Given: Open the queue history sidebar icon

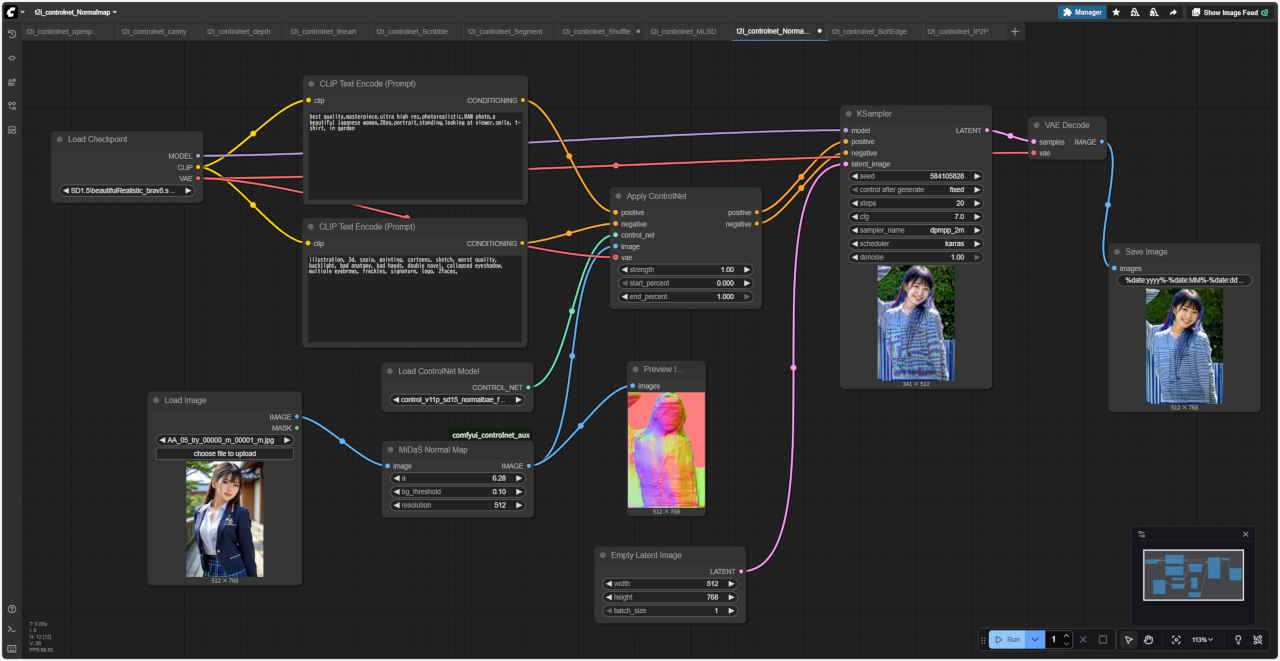Looking at the screenshot, I should [12, 34].
